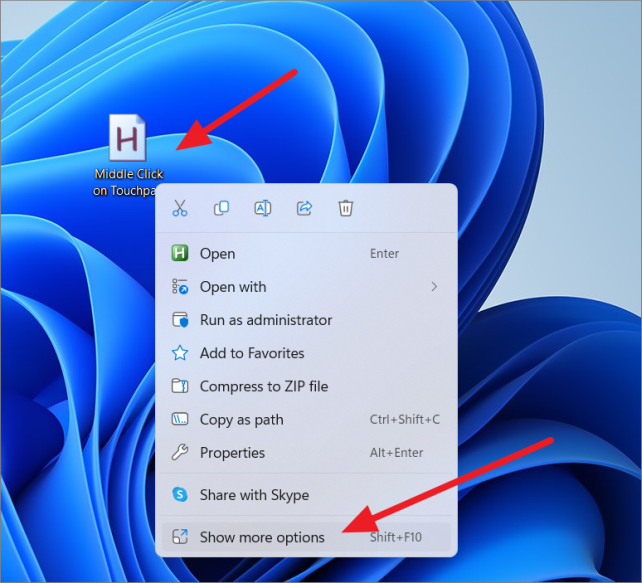The height and width of the screenshot is (583, 642).
Task: Expand the Open with submenu arrow
Action: tap(434, 287)
